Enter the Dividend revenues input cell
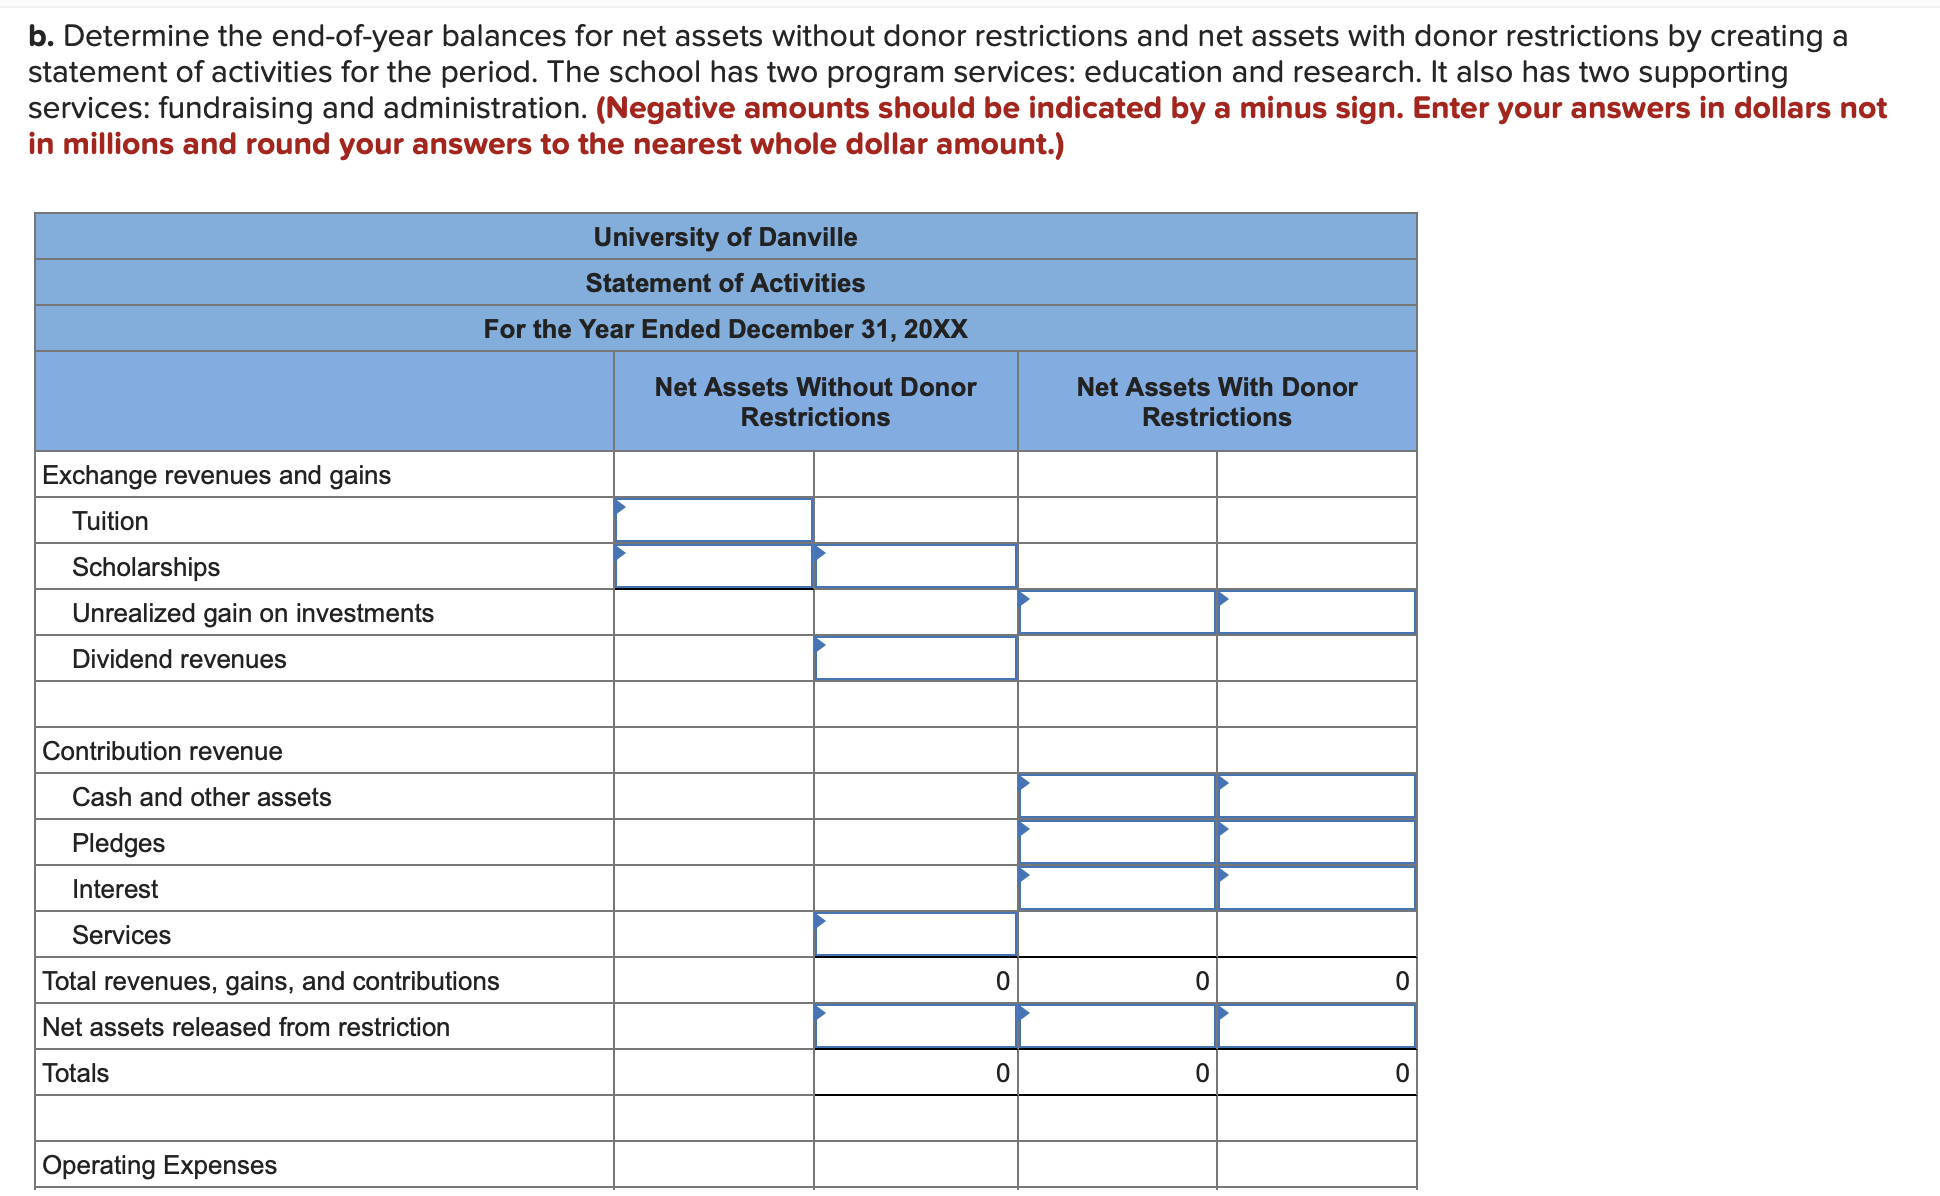Viewport: 1940px width, 1196px height. 915,658
